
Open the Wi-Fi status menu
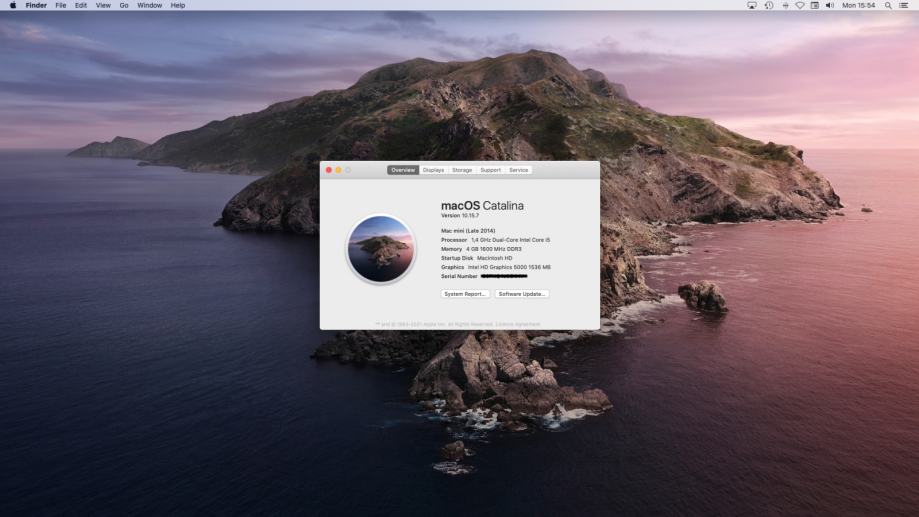[799, 5]
